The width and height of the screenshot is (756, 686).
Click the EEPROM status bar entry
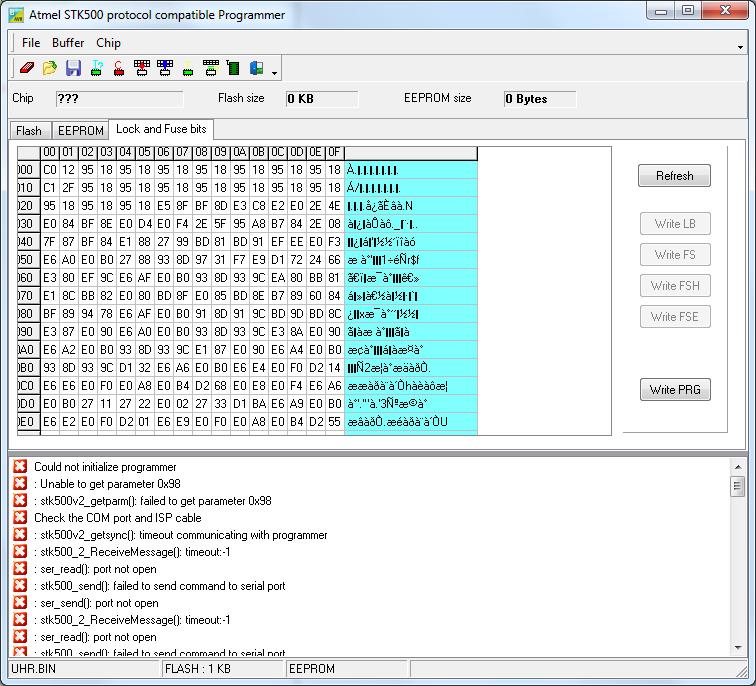point(347,669)
